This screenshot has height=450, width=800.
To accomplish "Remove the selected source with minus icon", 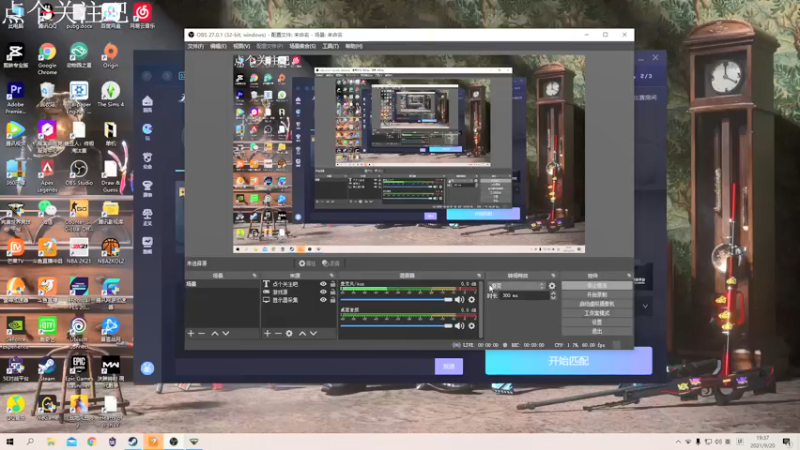I will (x=278, y=333).
